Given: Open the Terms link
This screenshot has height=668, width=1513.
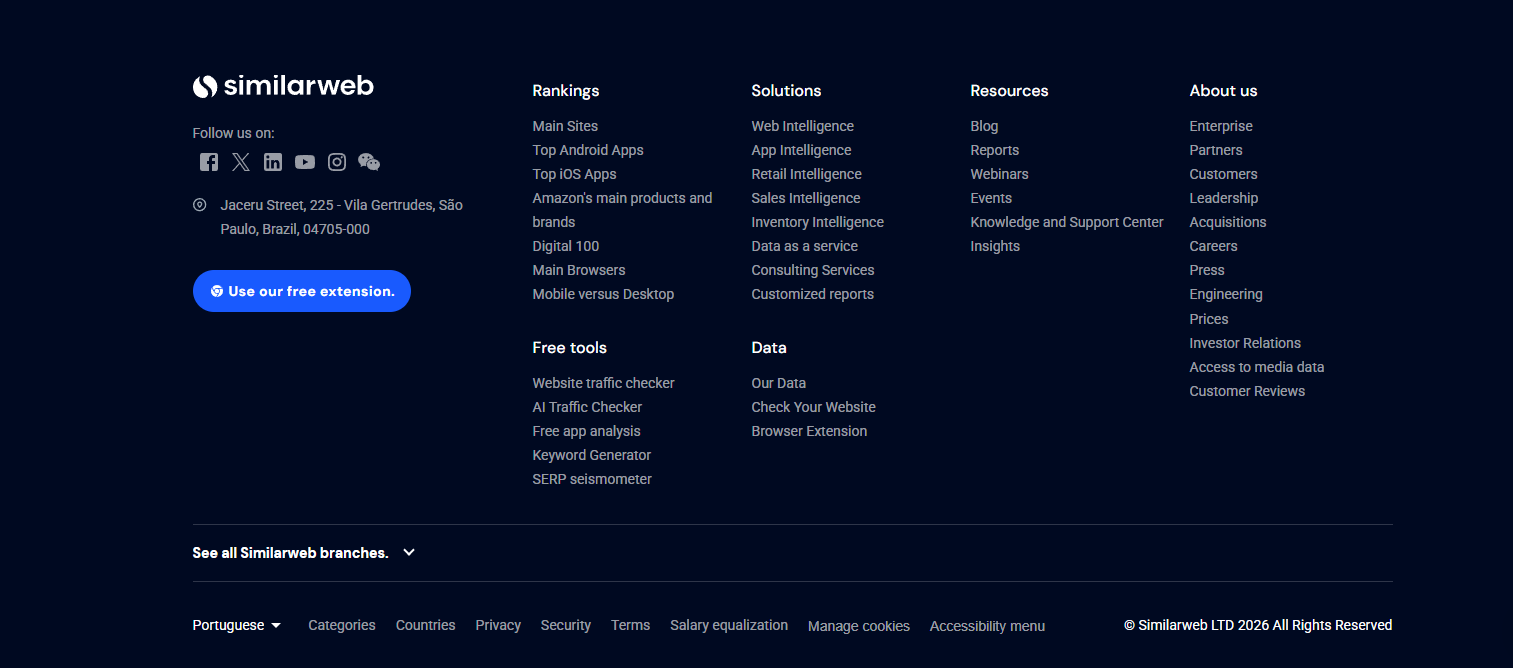Looking at the screenshot, I should point(631,625).
